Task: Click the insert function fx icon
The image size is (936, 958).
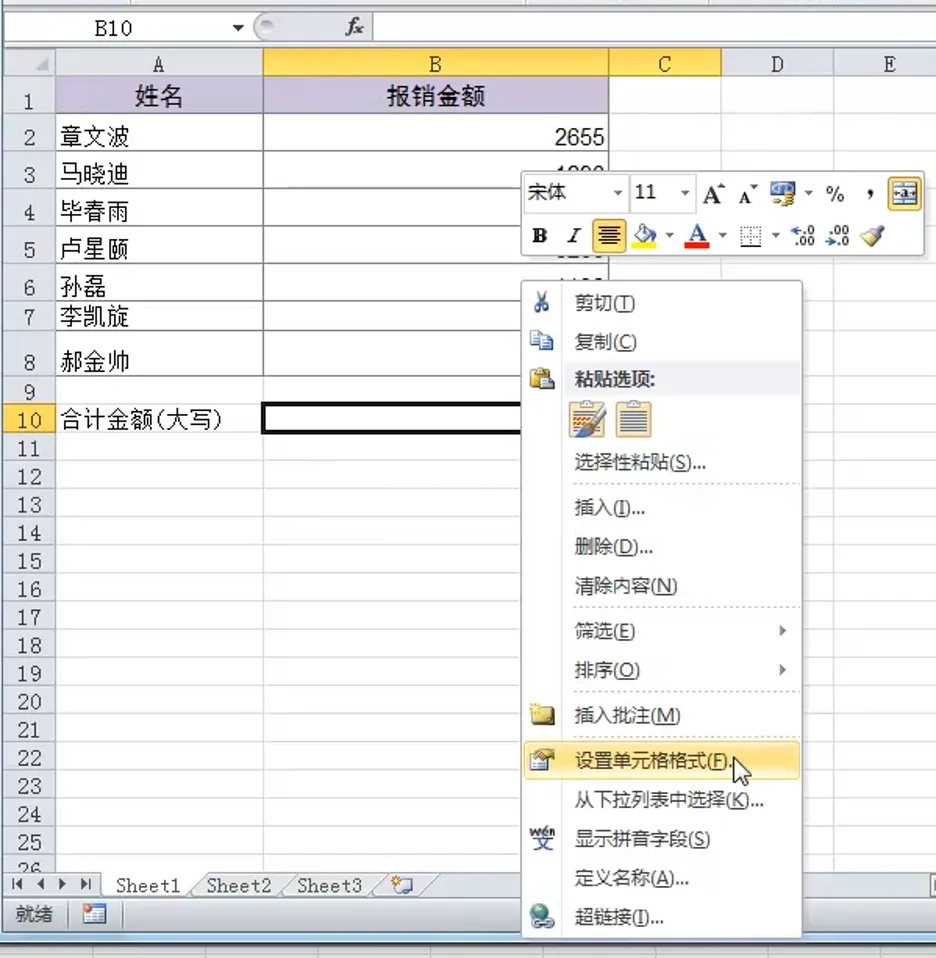Action: [354, 27]
